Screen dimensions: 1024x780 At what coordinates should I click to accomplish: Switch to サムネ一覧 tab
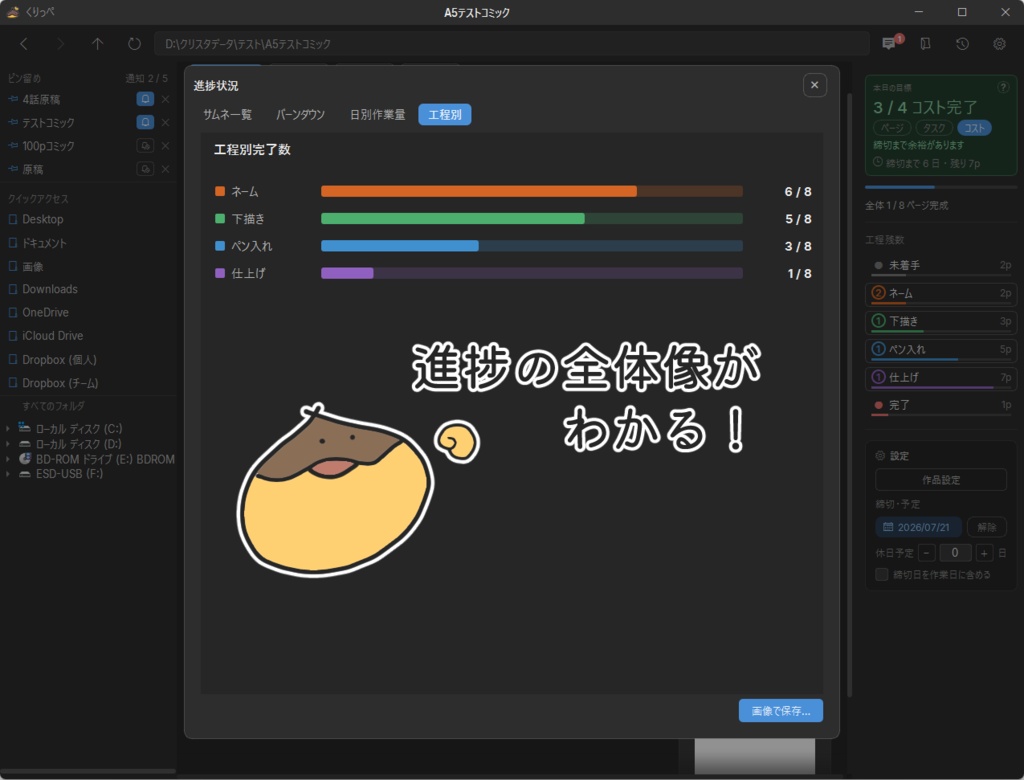point(227,114)
